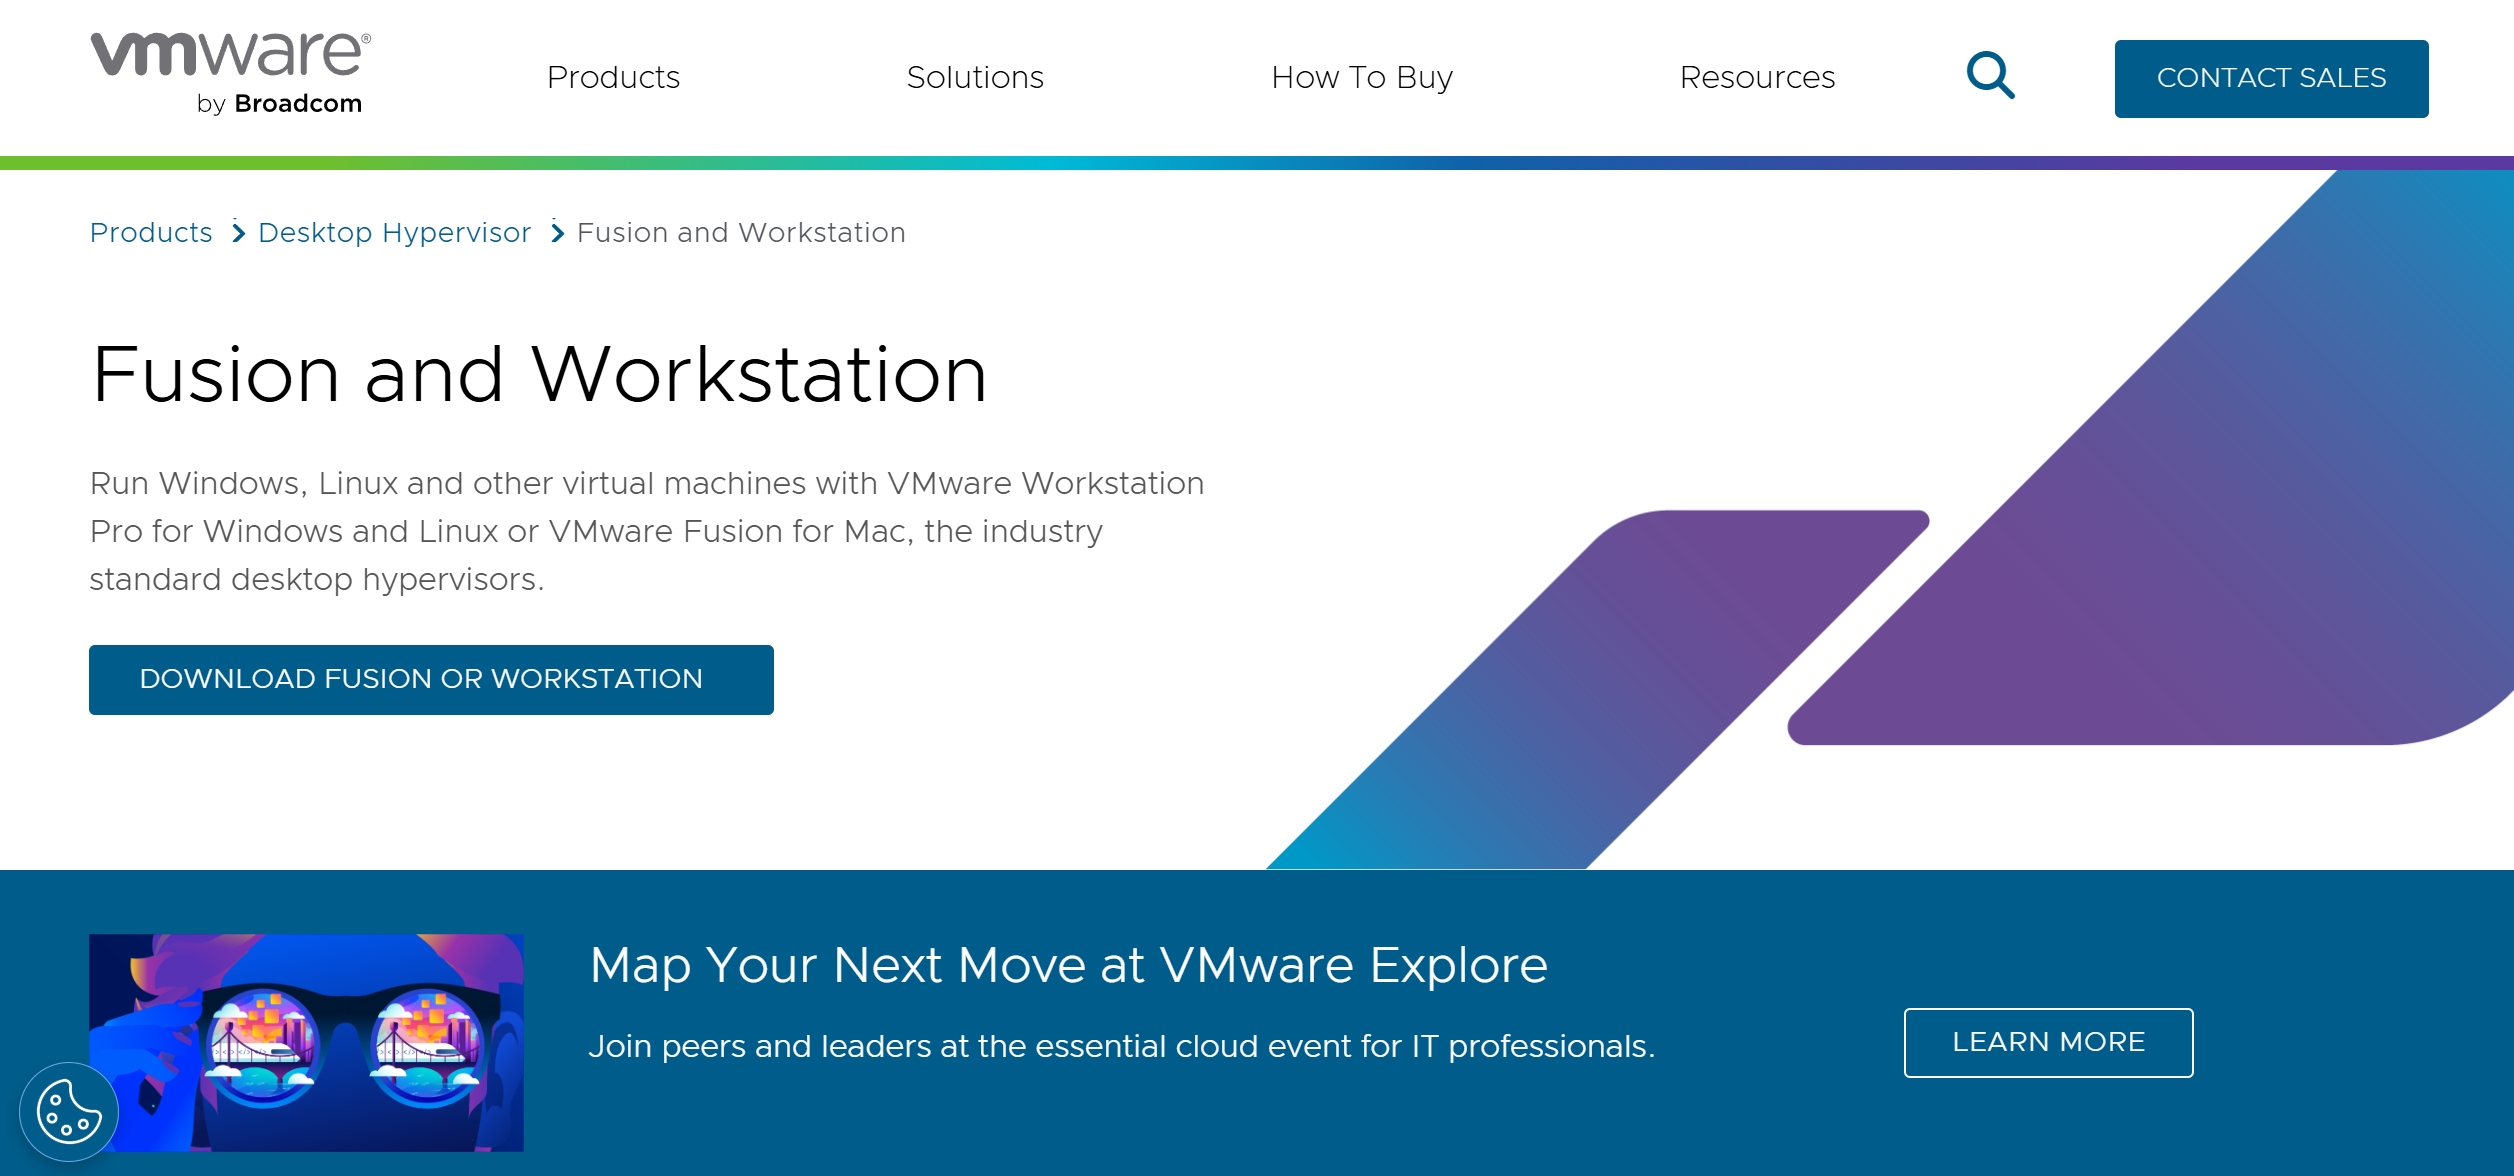Expand the How To Buy menu
Image resolution: width=2514 pixels, height=1176 pixels.
(1361, 77)
